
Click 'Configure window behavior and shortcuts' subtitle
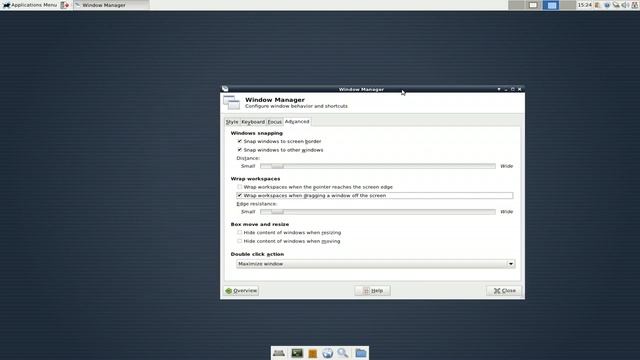(x=296, y=106)
